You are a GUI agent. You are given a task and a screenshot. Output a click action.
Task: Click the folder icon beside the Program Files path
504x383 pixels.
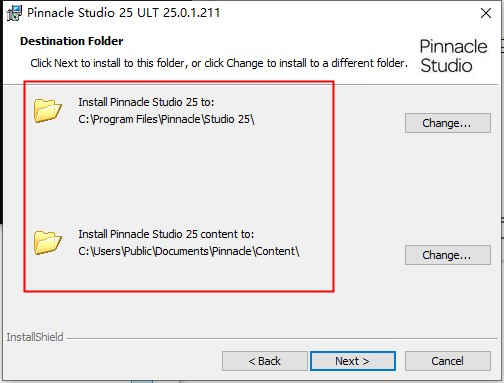tap(48, 111)
